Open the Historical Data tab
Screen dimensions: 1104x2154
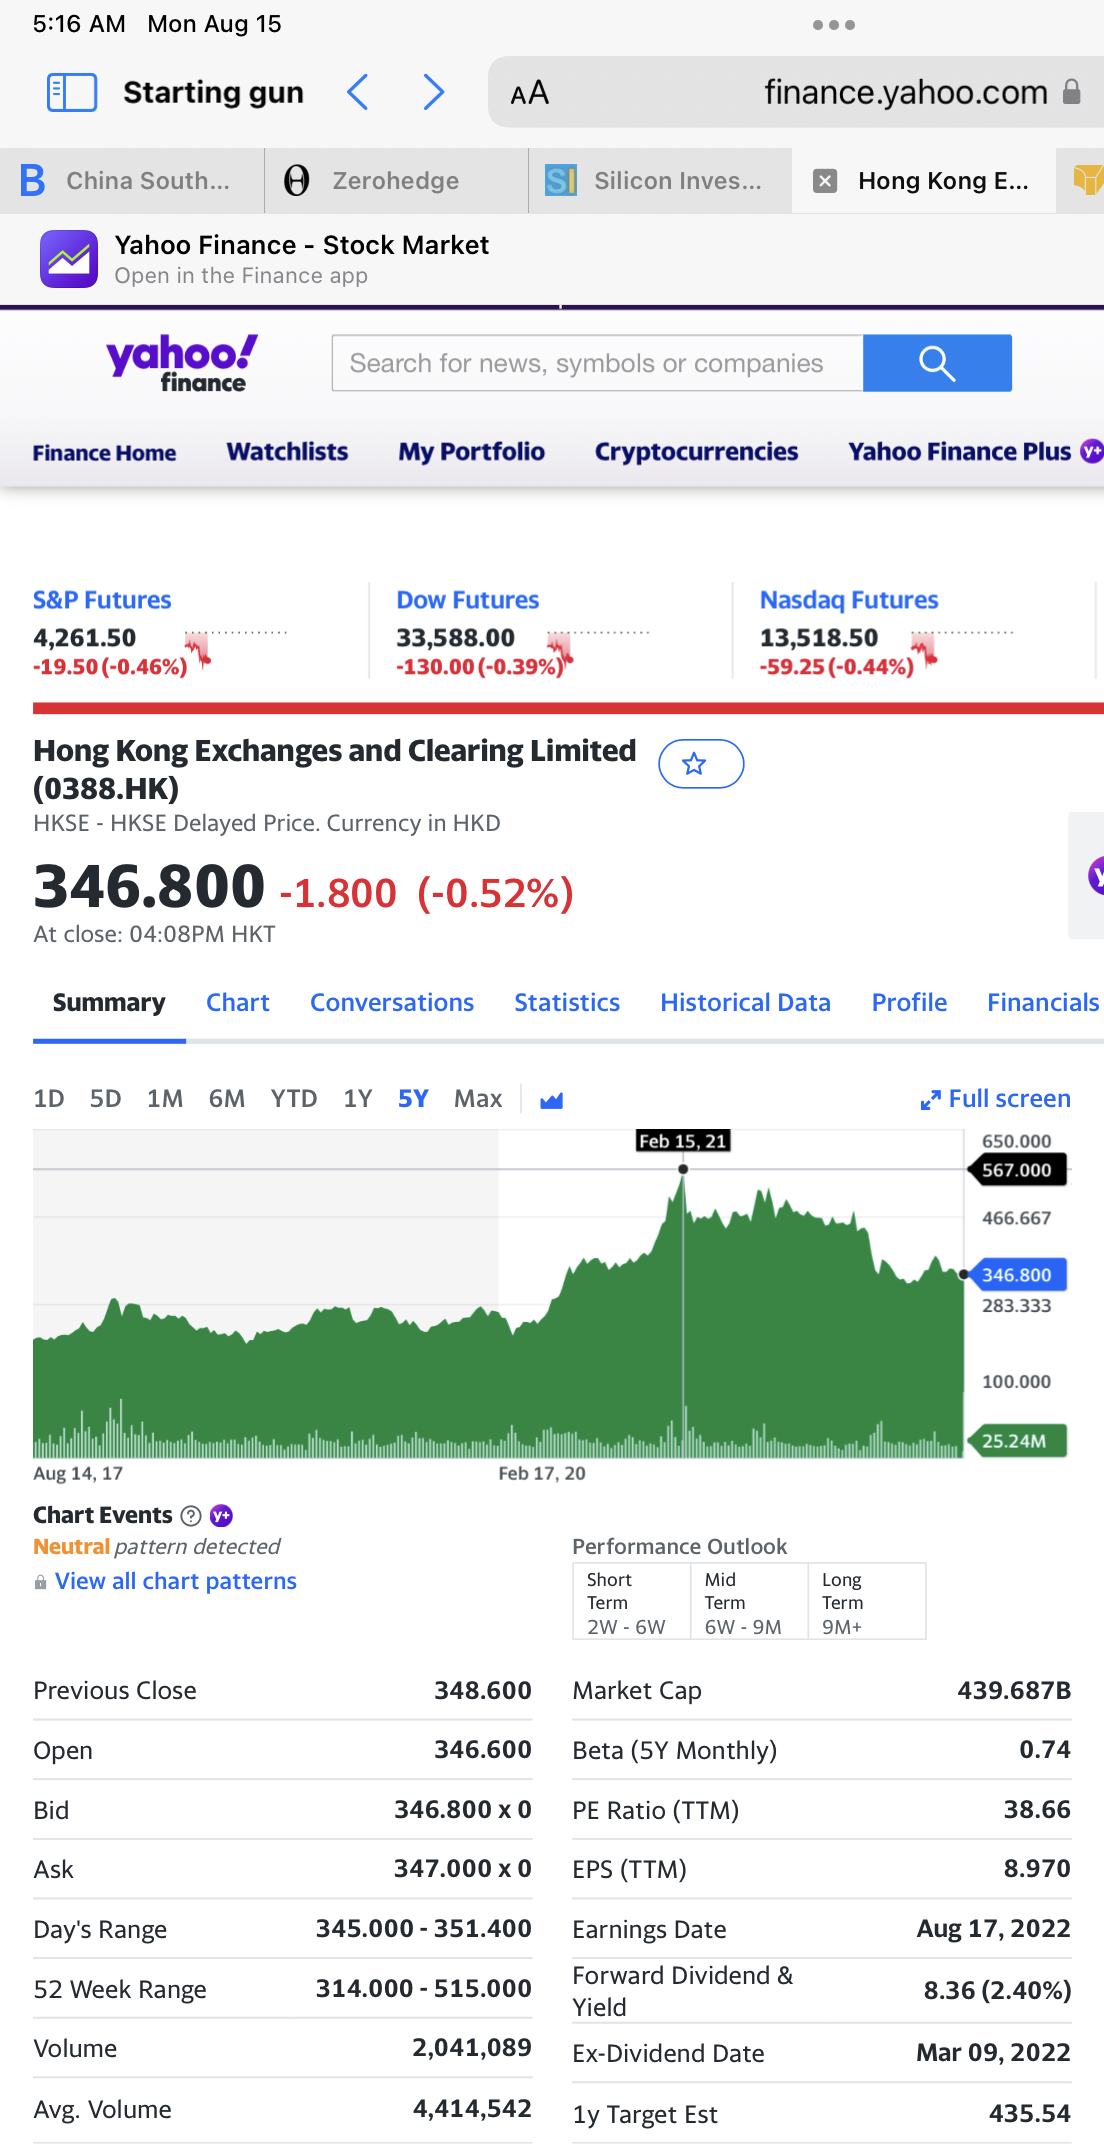point(745,1002)
